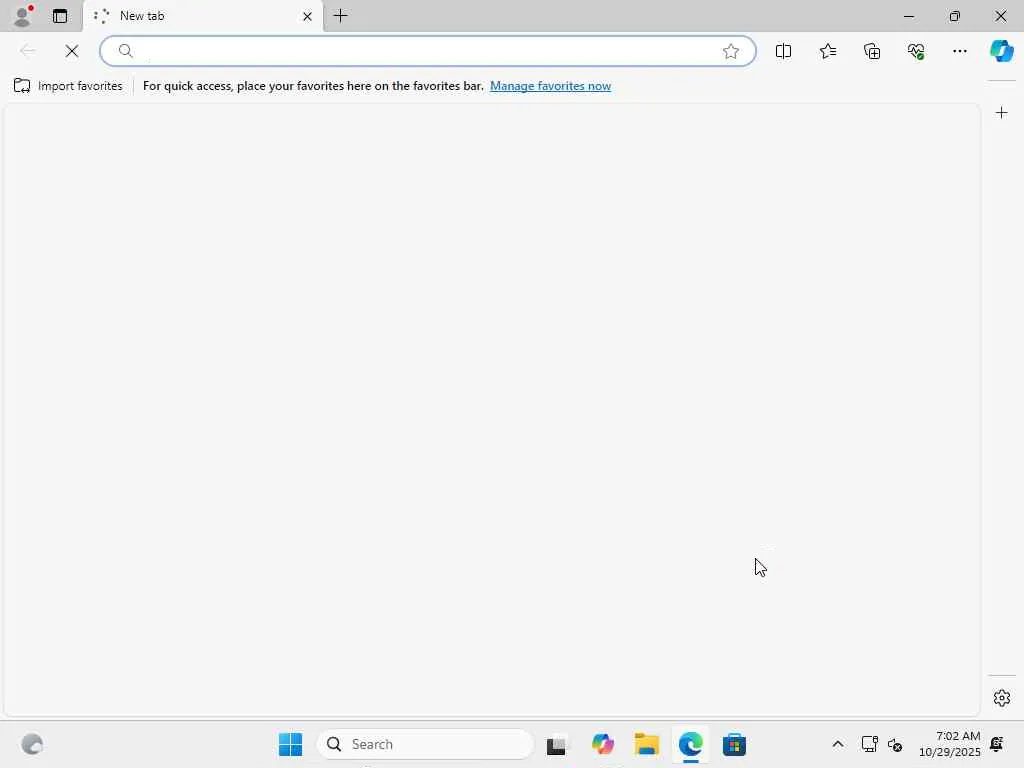Open File Explorer from taskbar
Viewport: 1024px width, 768px height.
click(647, 744)
